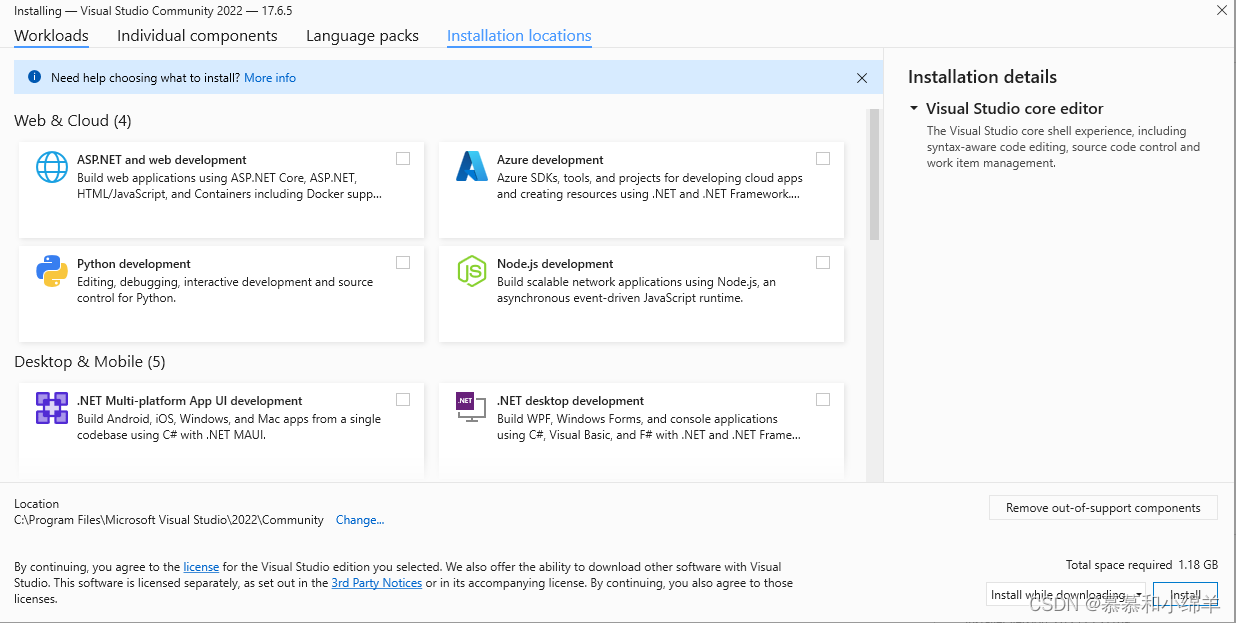The image size is (1236, 623).
Task: Click .NET Multi-platform App UI development title
Action: pos(190,401)
